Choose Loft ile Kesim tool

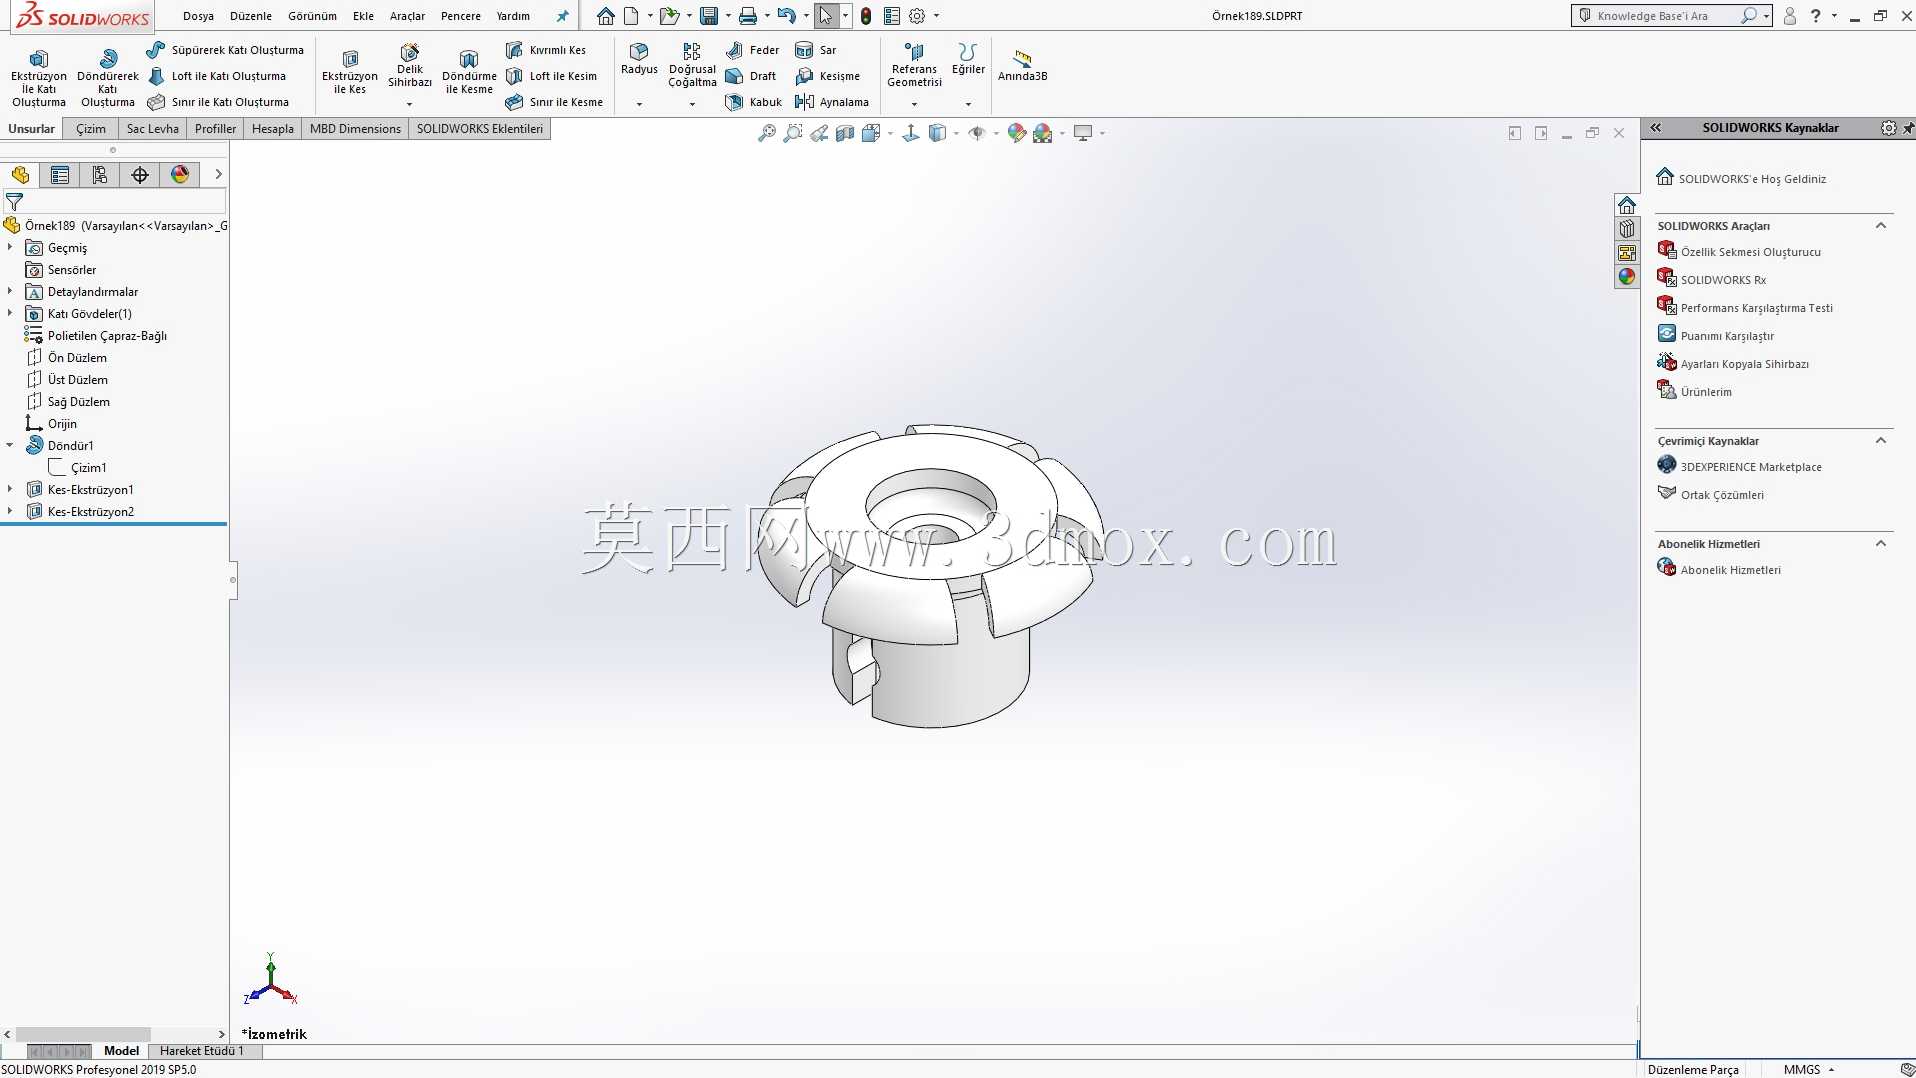[551, 76]
